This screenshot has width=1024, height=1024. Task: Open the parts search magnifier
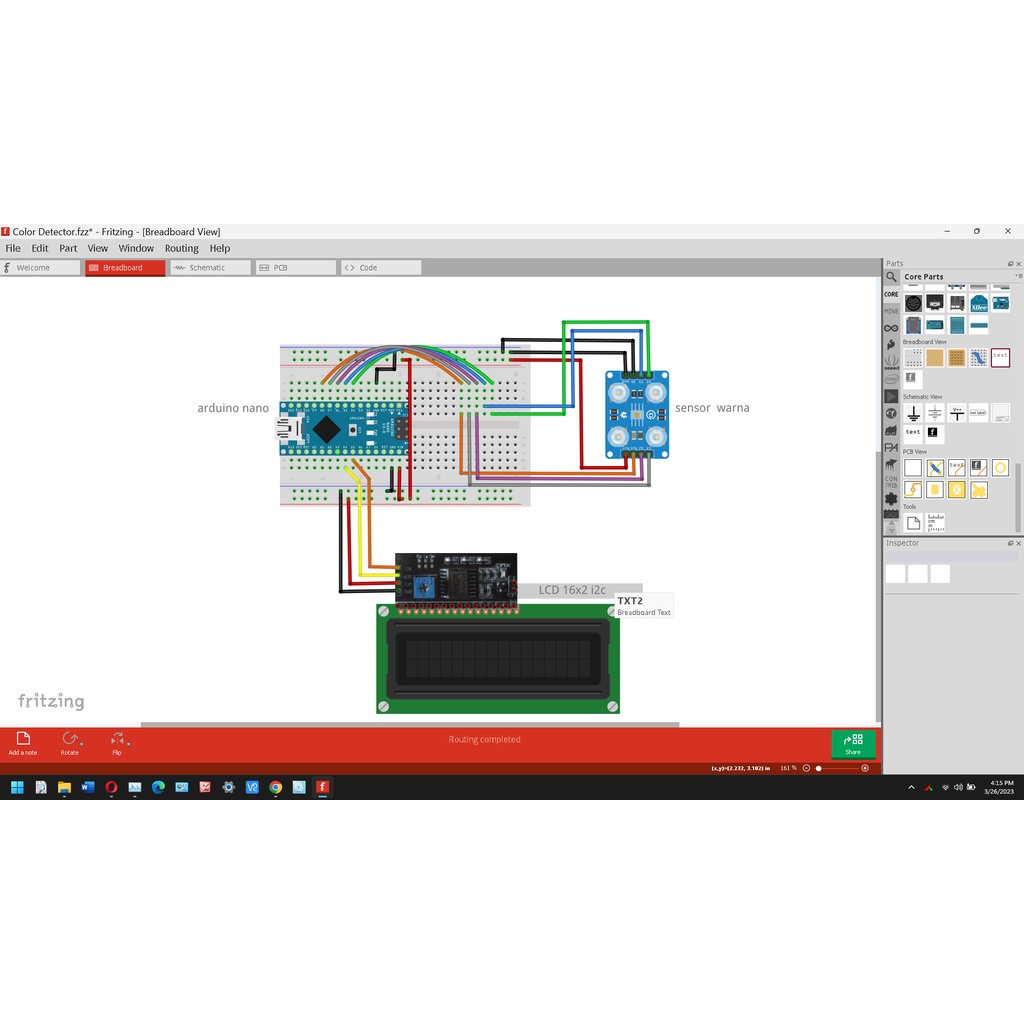coord(891,277)
